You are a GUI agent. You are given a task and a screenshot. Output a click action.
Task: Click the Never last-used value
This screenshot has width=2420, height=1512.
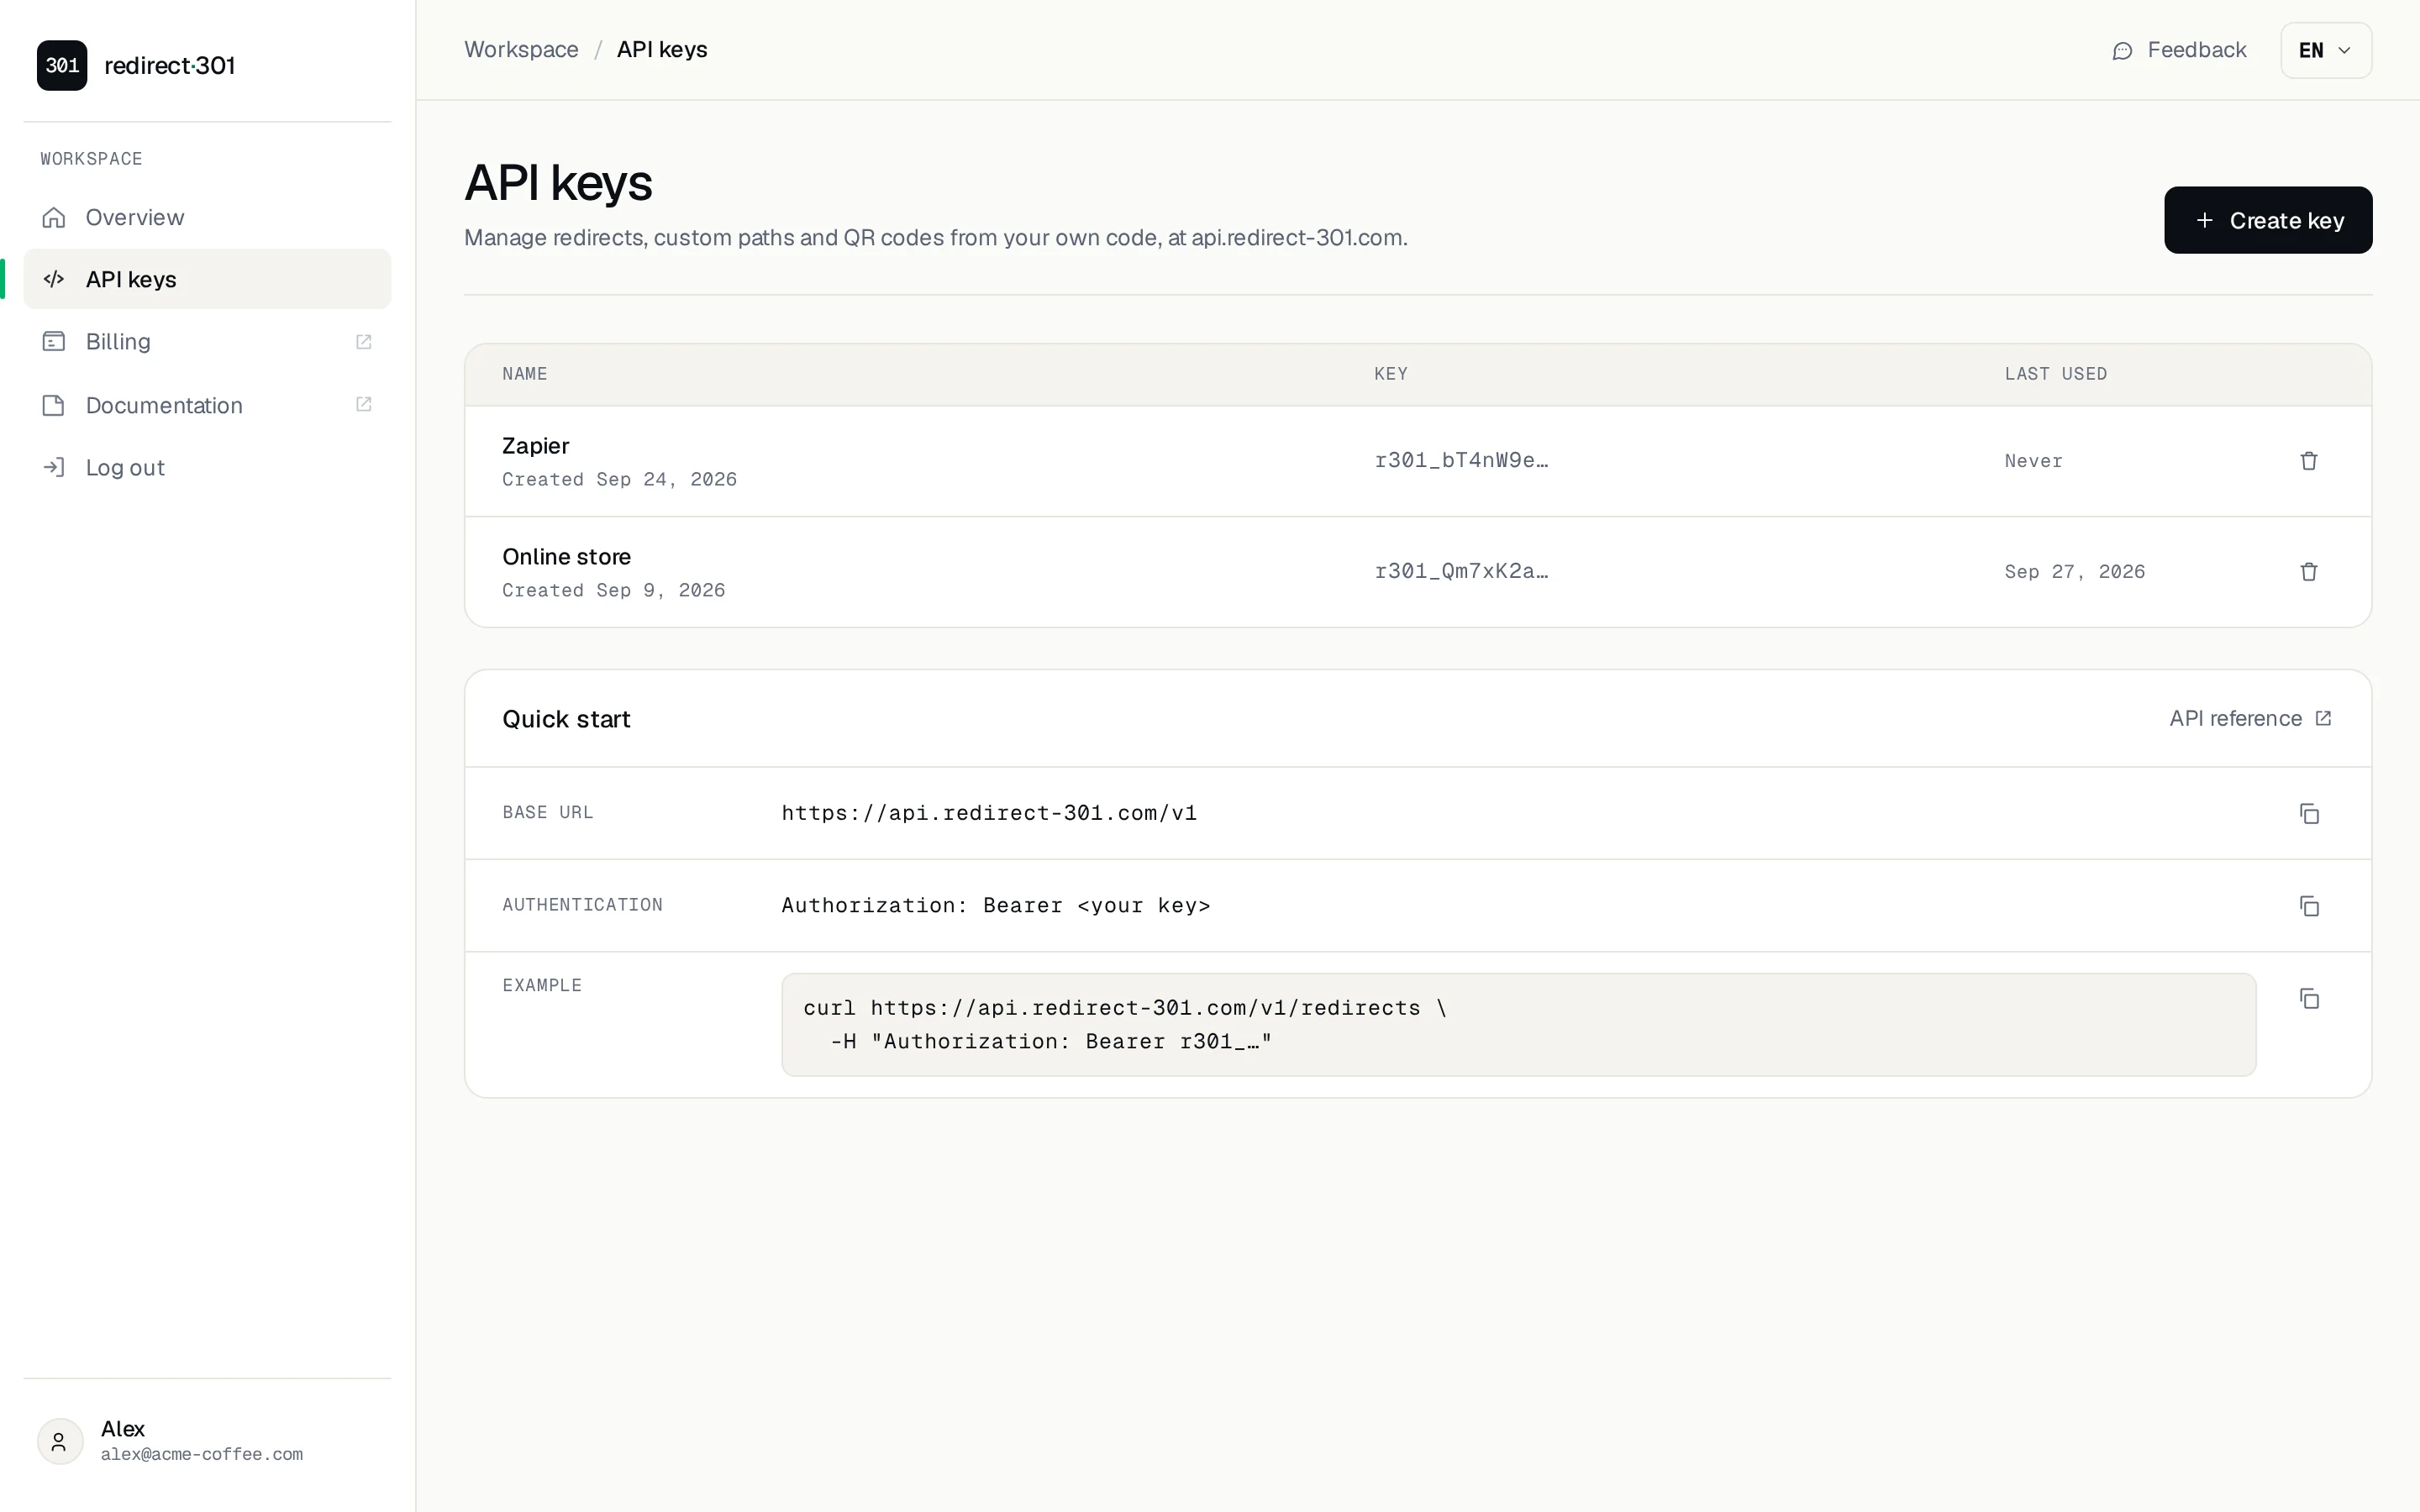click(2033, 461)
